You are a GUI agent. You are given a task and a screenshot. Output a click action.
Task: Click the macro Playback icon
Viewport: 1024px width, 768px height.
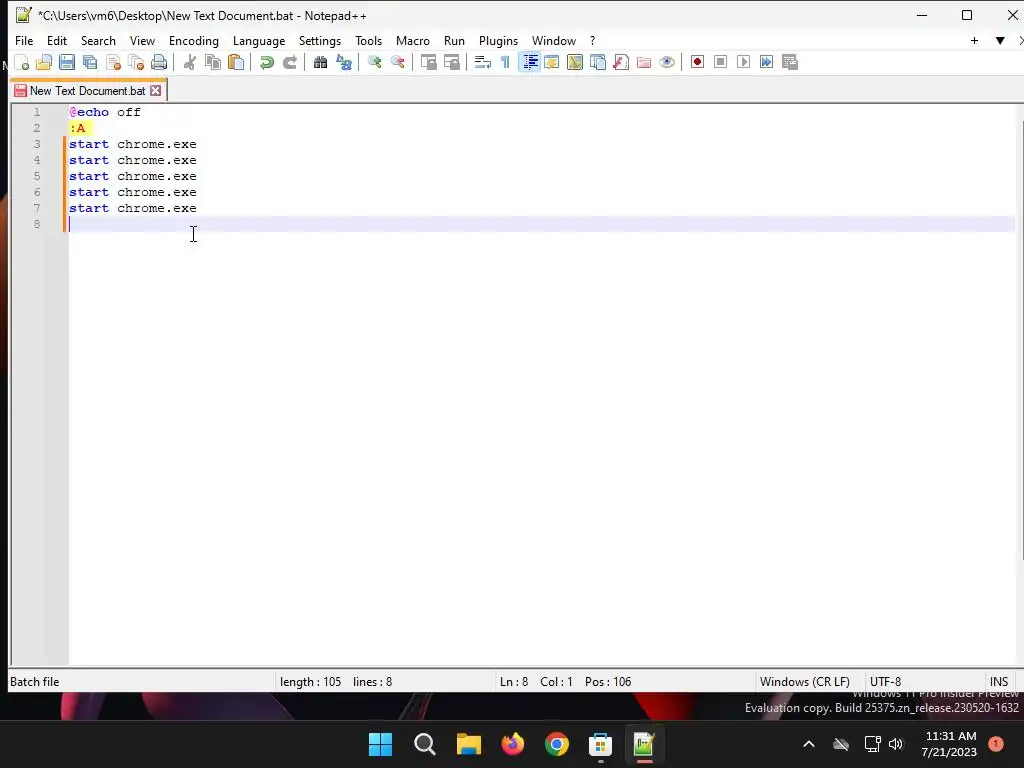pos(743,62)
